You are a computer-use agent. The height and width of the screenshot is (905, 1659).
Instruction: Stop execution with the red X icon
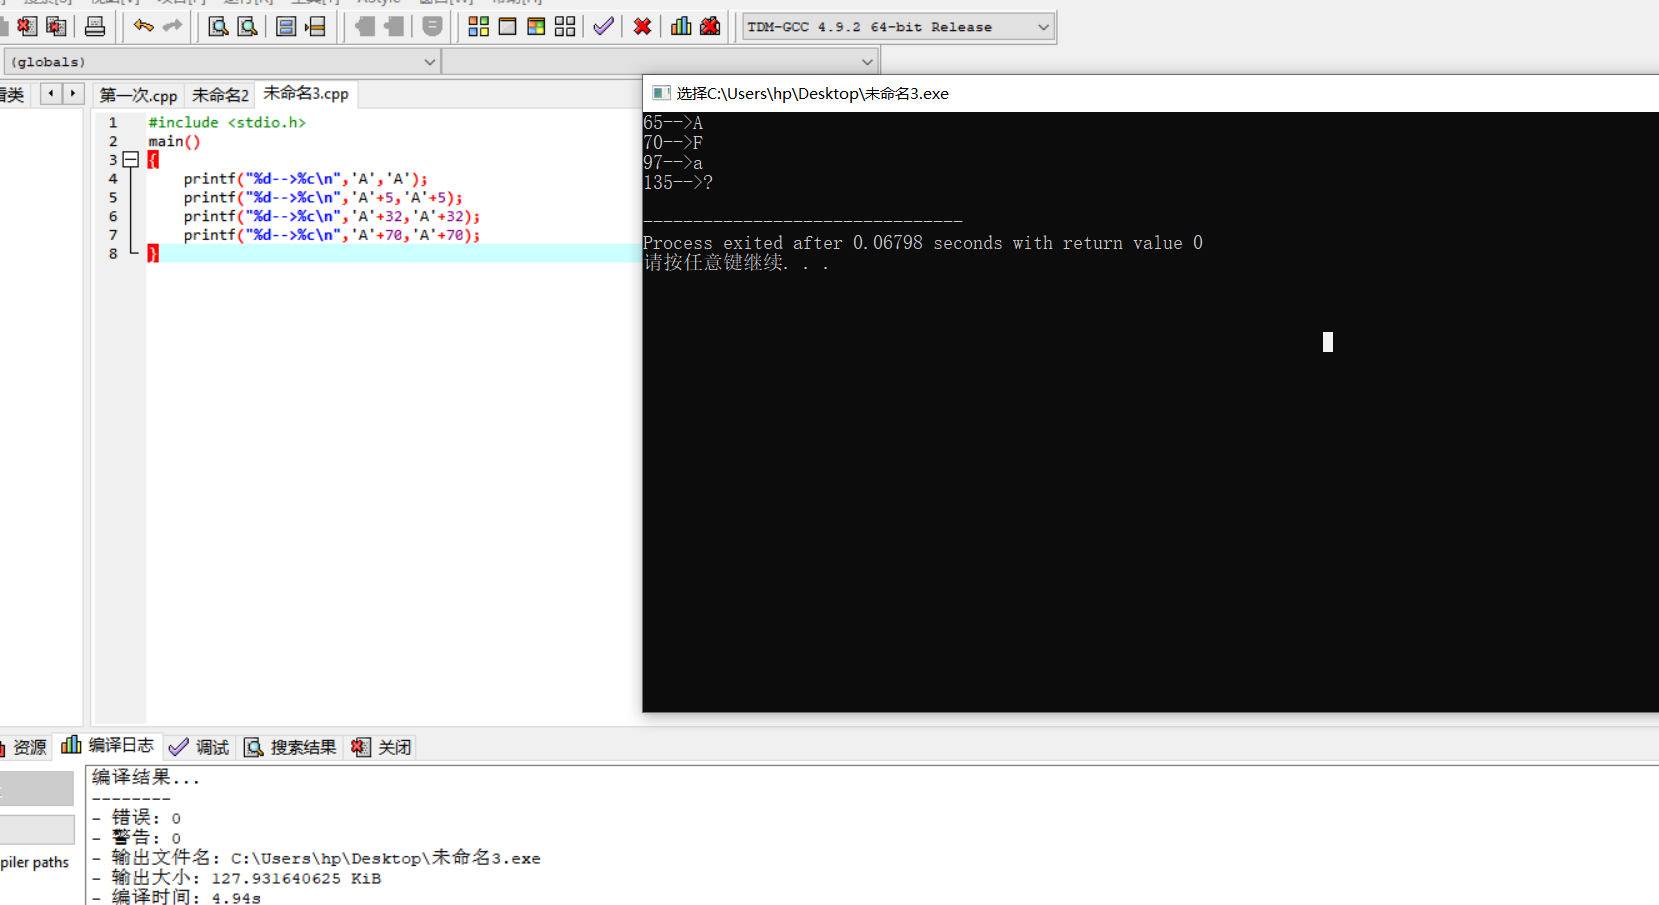tap(643, 26)
